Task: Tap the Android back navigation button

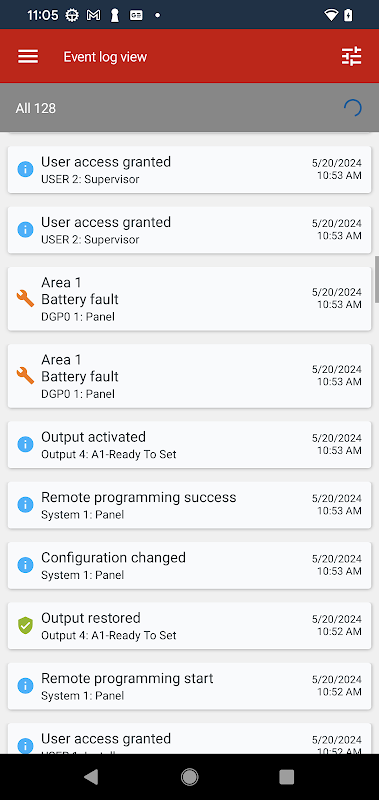Action: coord(91,777)
